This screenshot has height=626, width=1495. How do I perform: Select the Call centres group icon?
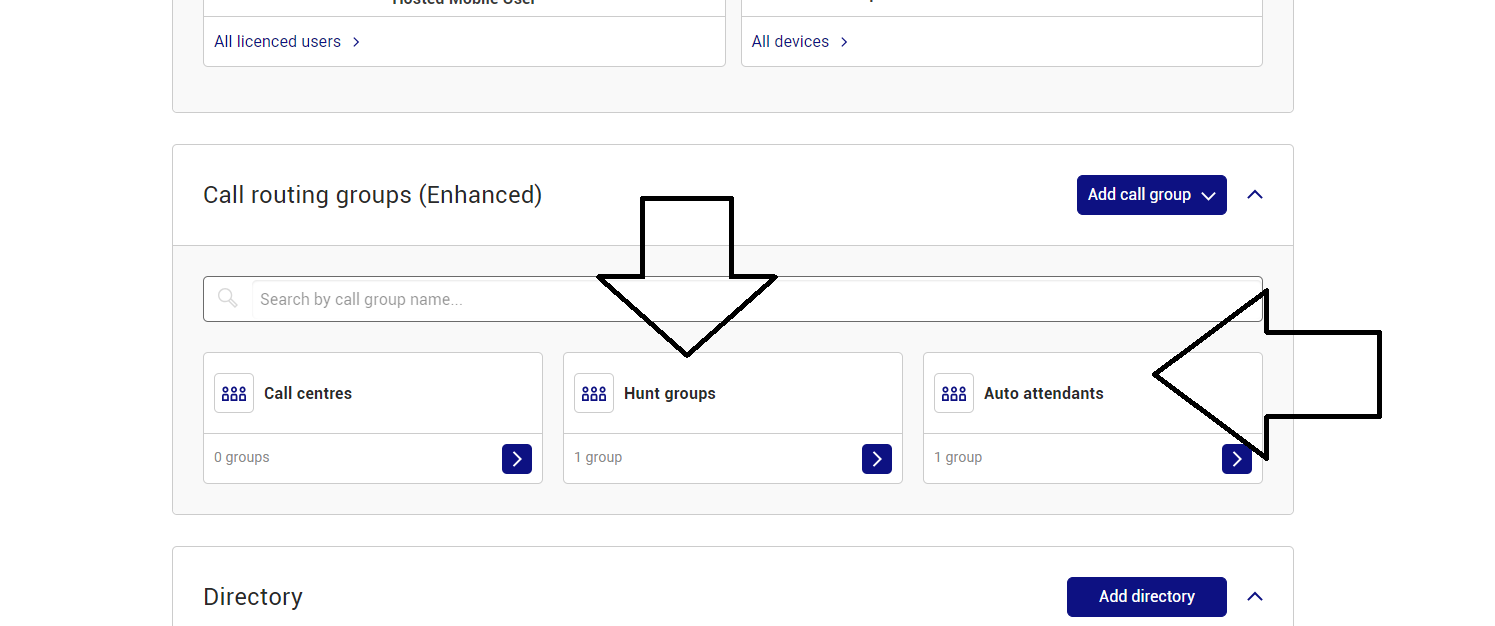pyautogui.click(x=233, y=393)
